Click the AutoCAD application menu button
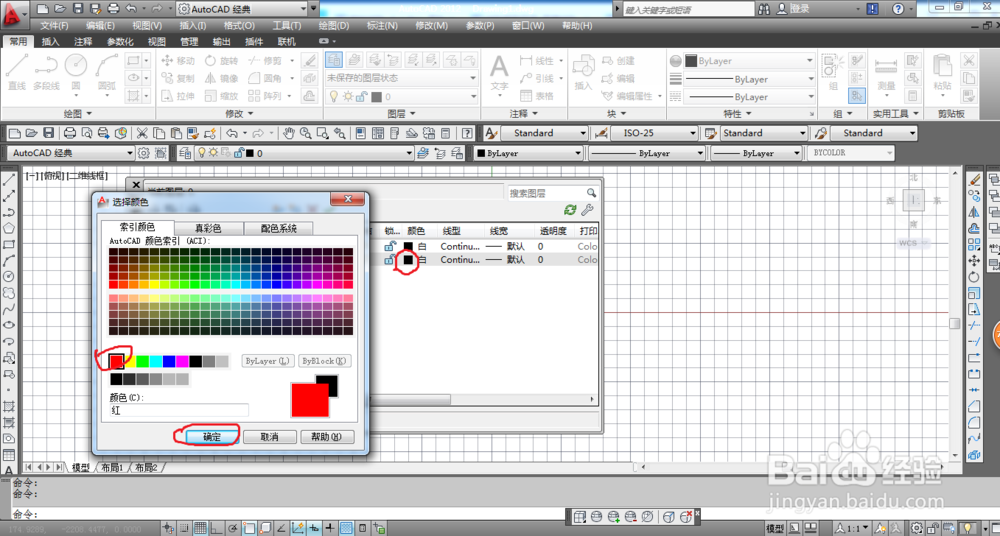The height and width of the screenshot is (536, 1000). tap(14, 13)
